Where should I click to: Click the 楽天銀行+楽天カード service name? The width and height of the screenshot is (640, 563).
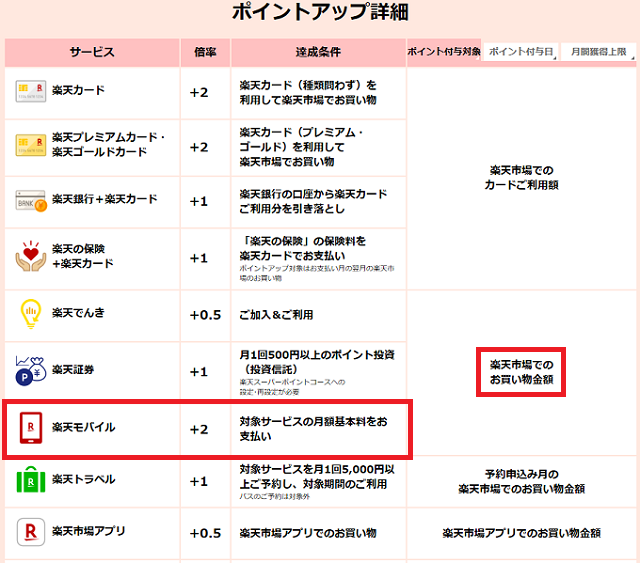104,199
